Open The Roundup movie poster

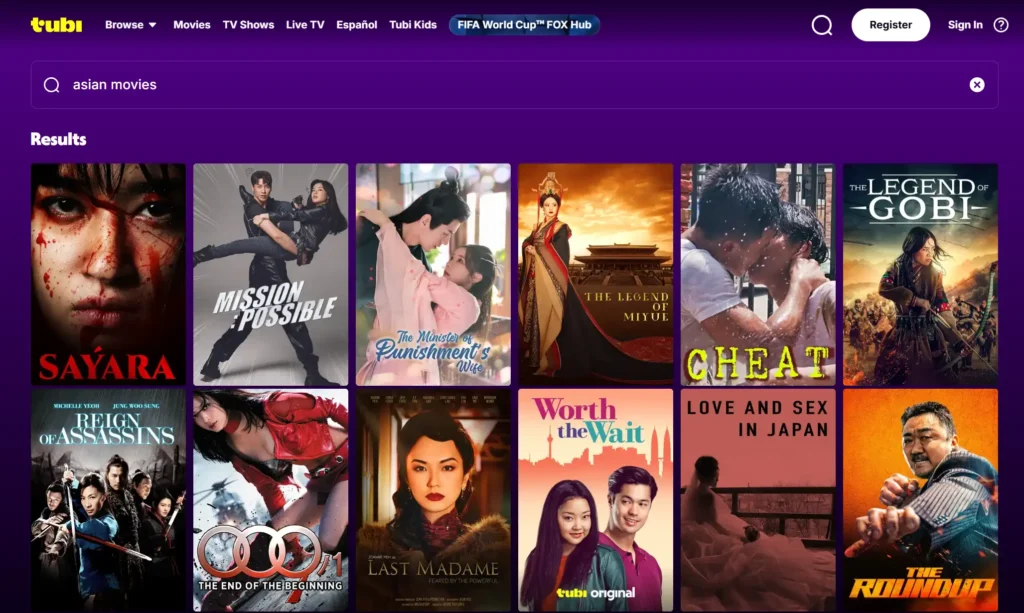[920, 500]
